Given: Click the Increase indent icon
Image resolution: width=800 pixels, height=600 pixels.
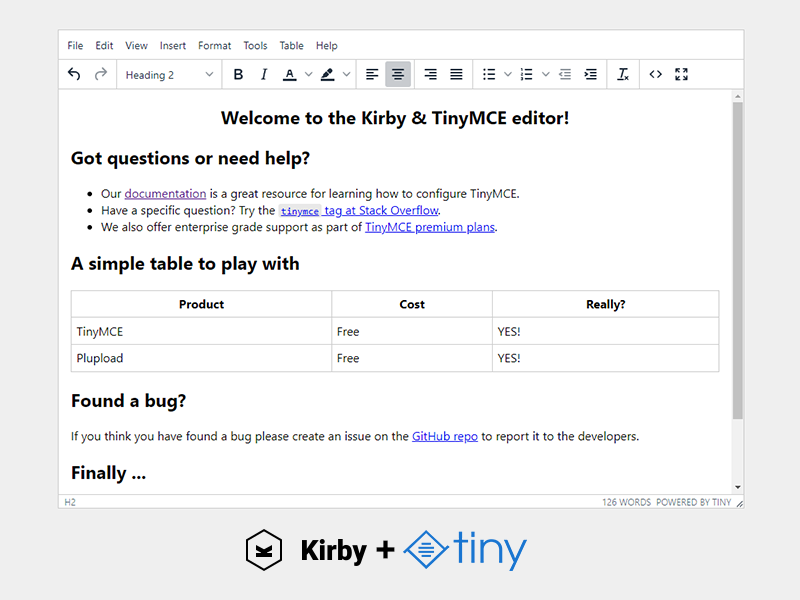Looking at the screenshot, I should (591, 74).
